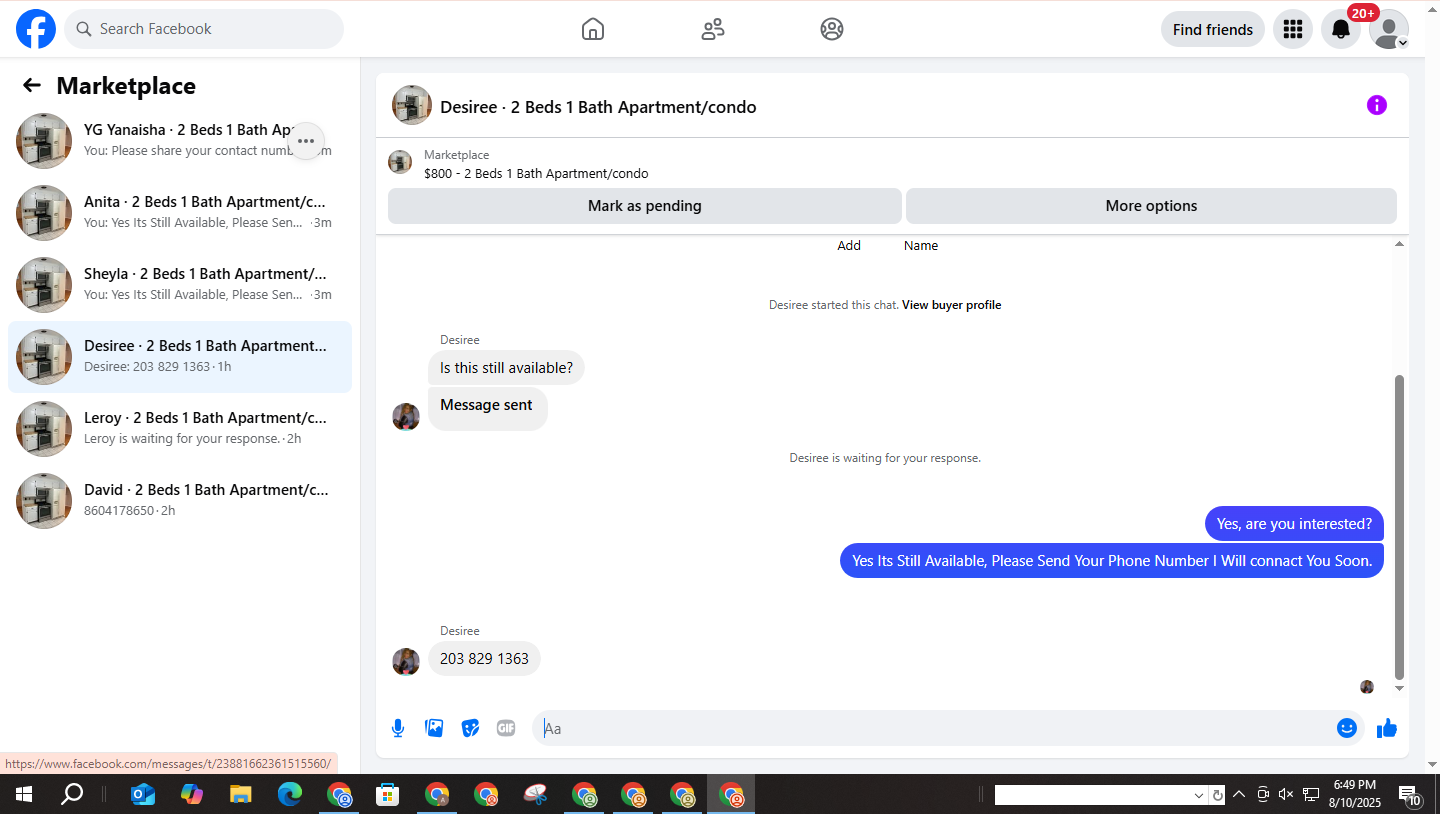Launch Outlook from the taskbar
The height and width of the screenshot is (814, 1440).
pos(143,795)
